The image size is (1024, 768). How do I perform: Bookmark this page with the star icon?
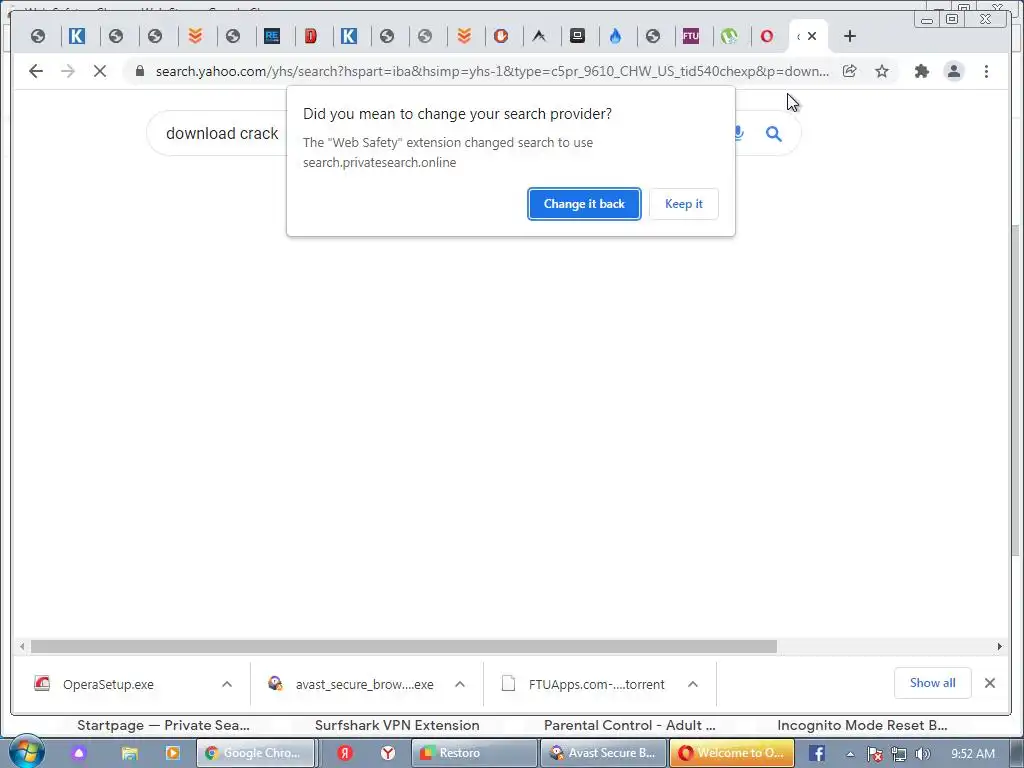tap(882, 71)
